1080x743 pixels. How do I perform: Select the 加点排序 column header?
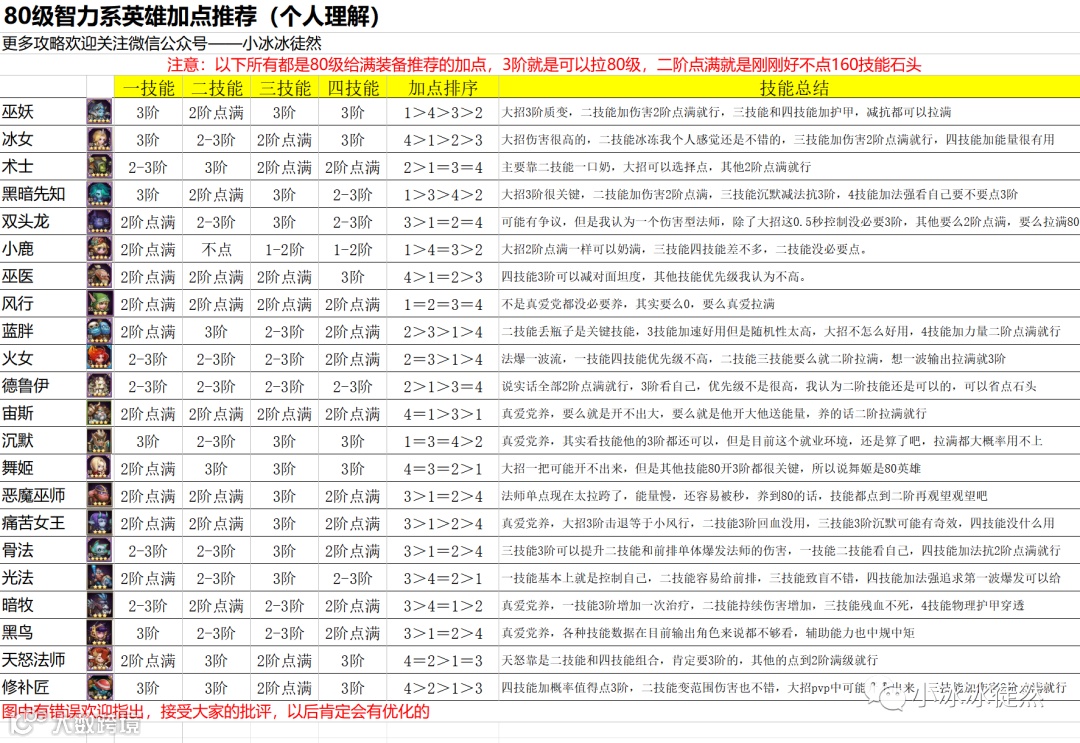click(443, 87)
